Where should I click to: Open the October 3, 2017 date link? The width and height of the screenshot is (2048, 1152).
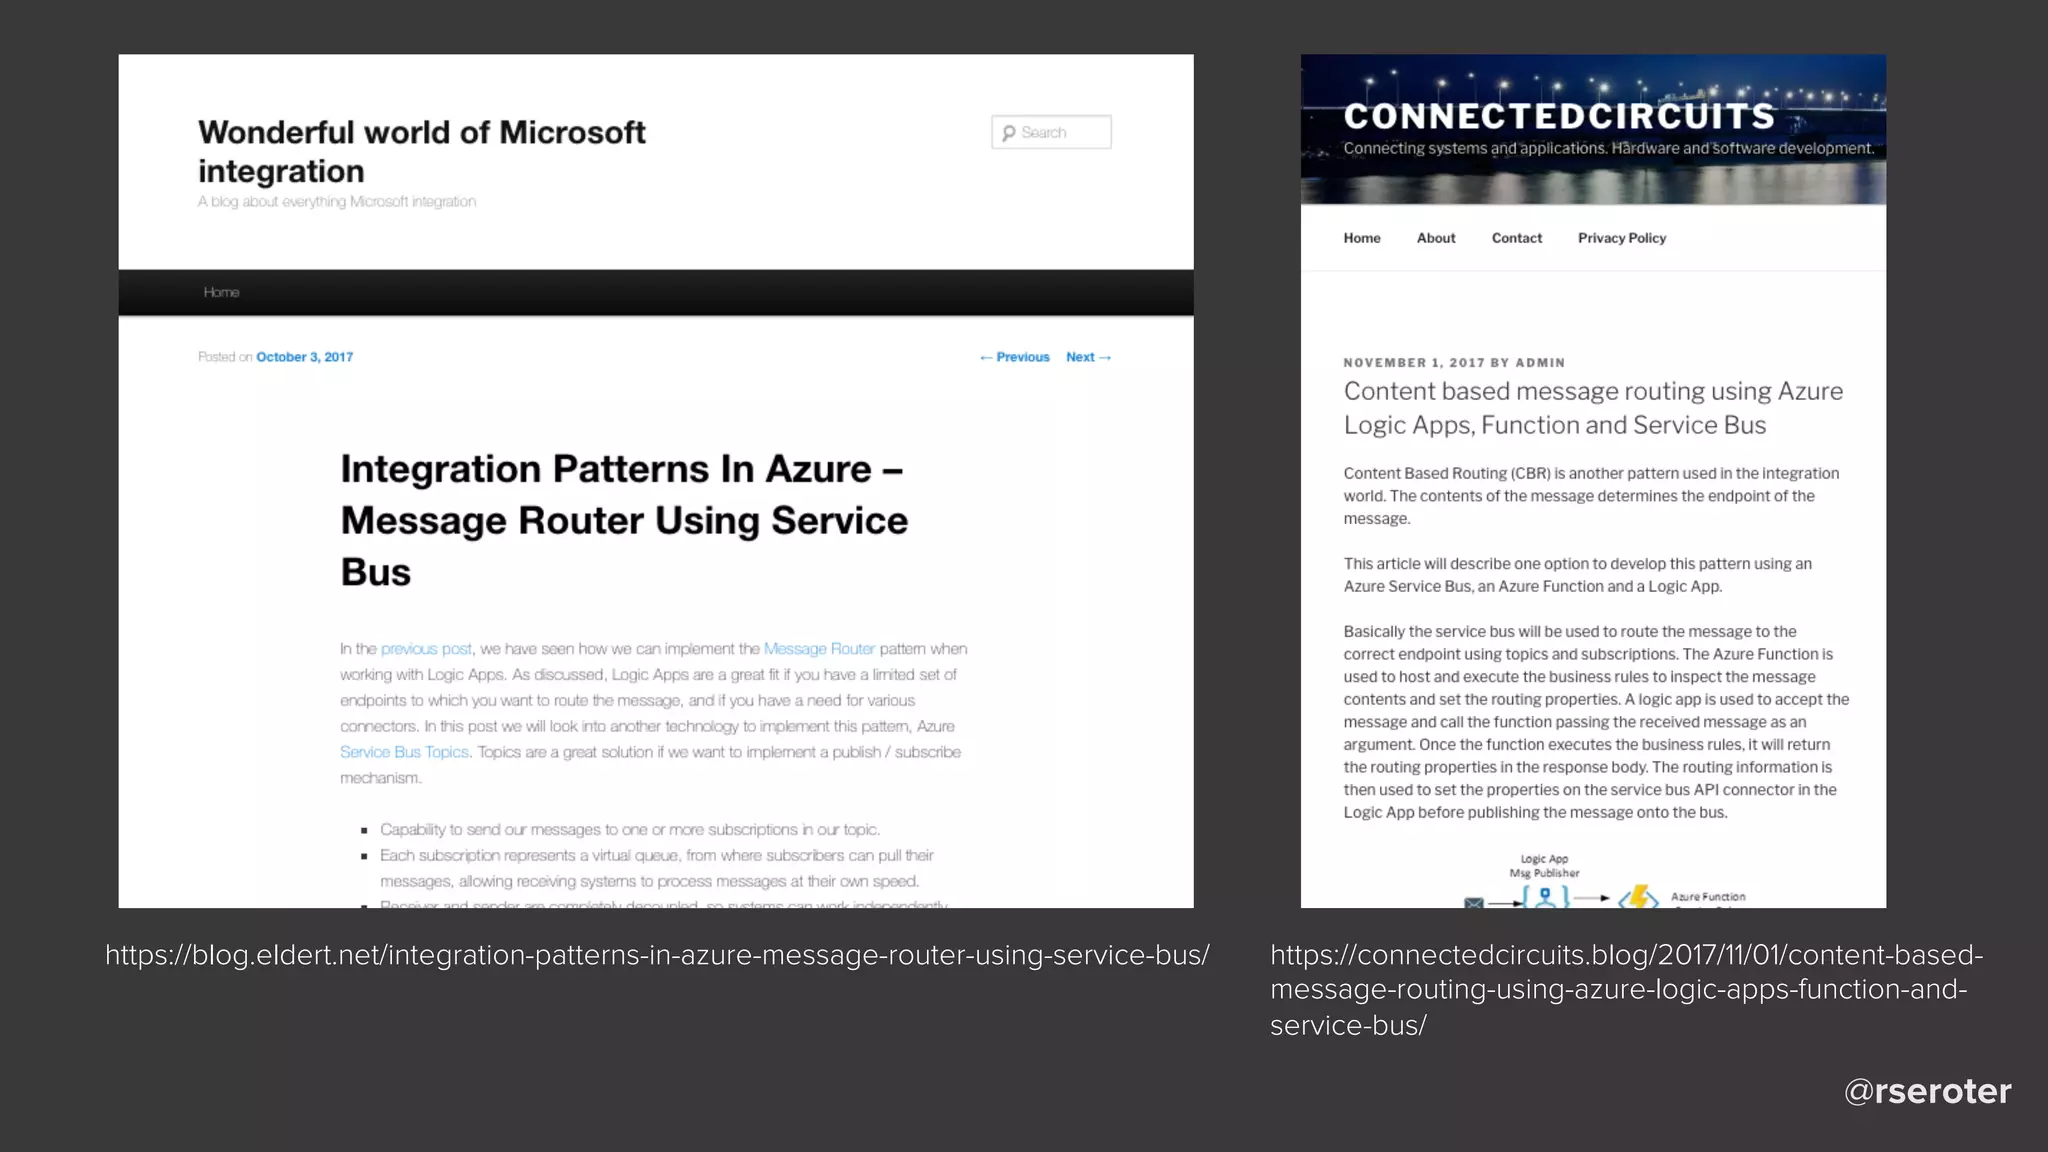[x=304, y=357]
